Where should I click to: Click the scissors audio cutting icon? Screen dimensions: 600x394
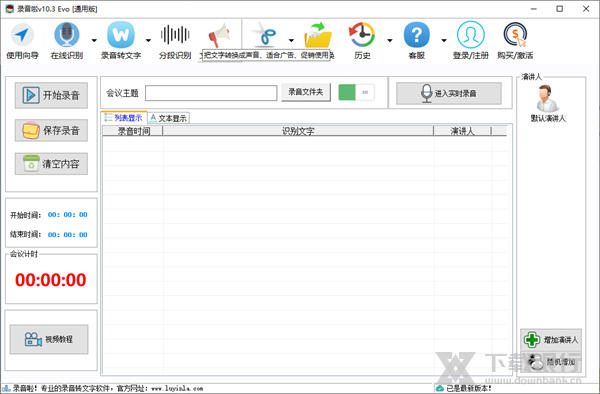pyautogui.click(x=264, y=34)
